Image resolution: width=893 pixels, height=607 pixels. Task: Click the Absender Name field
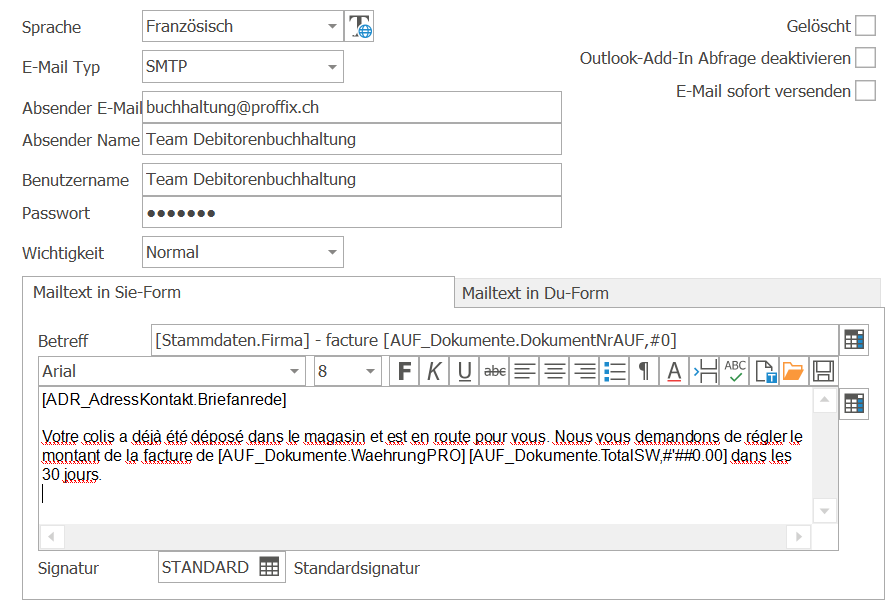point(351,139)
